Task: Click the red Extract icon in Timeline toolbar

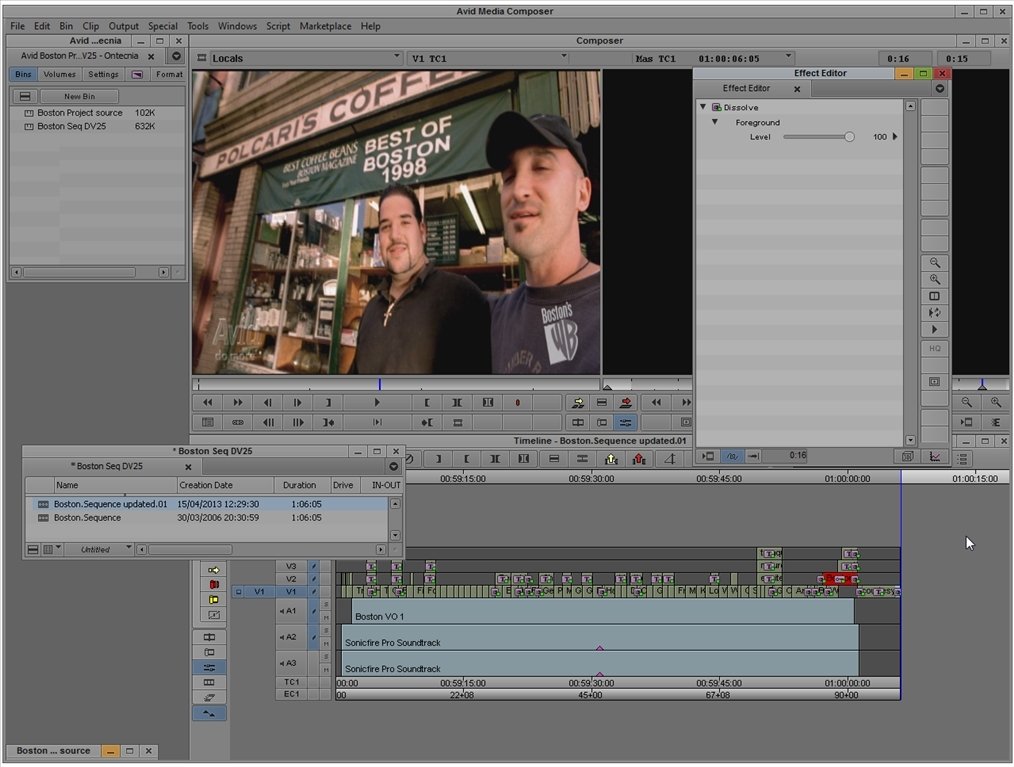Action: 640,459
